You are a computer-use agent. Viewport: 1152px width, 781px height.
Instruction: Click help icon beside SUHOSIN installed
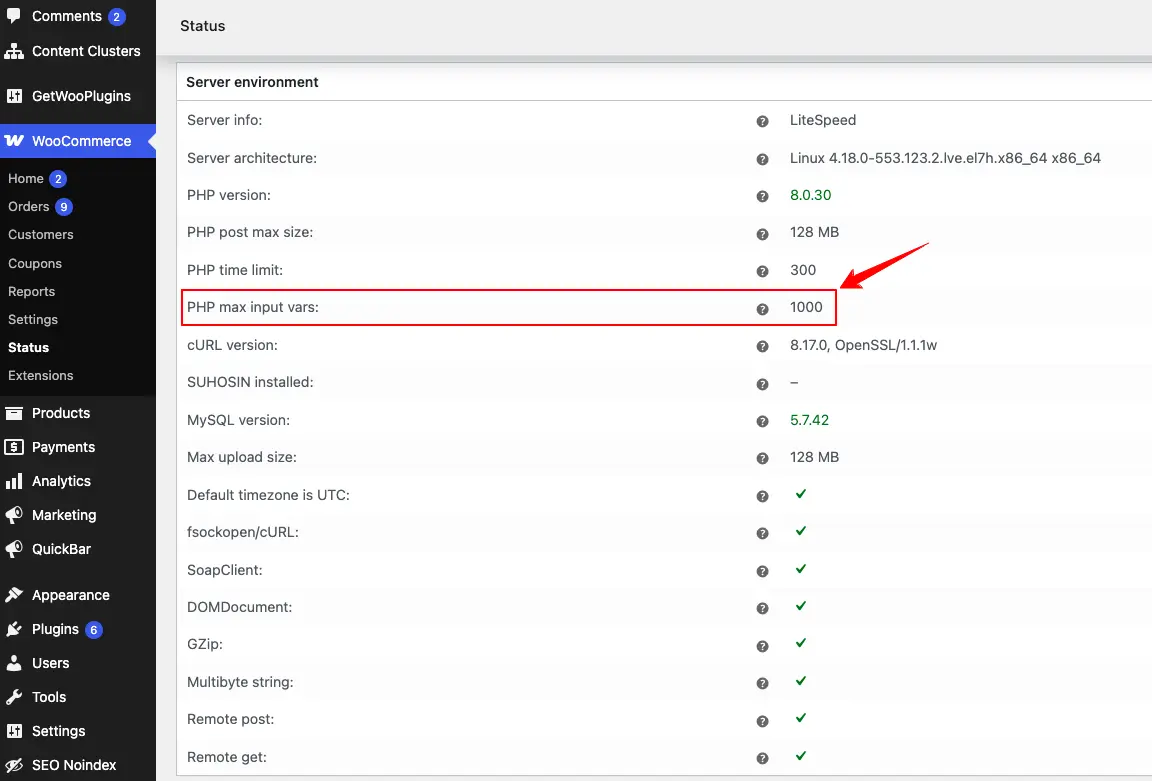click(763, 384)
